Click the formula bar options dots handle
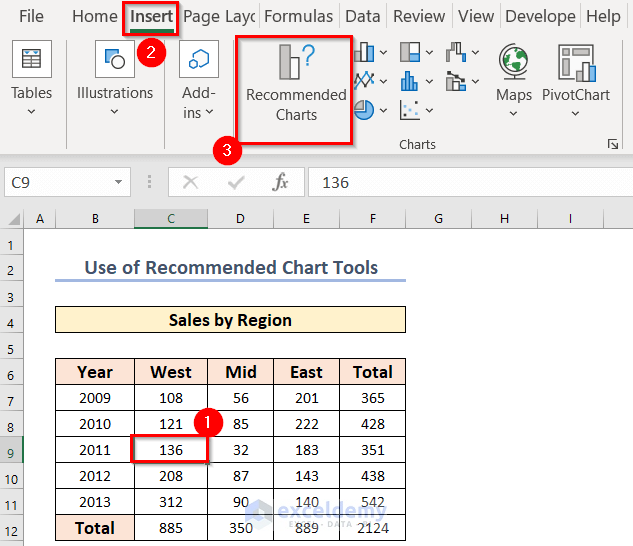 coord(149,182)
